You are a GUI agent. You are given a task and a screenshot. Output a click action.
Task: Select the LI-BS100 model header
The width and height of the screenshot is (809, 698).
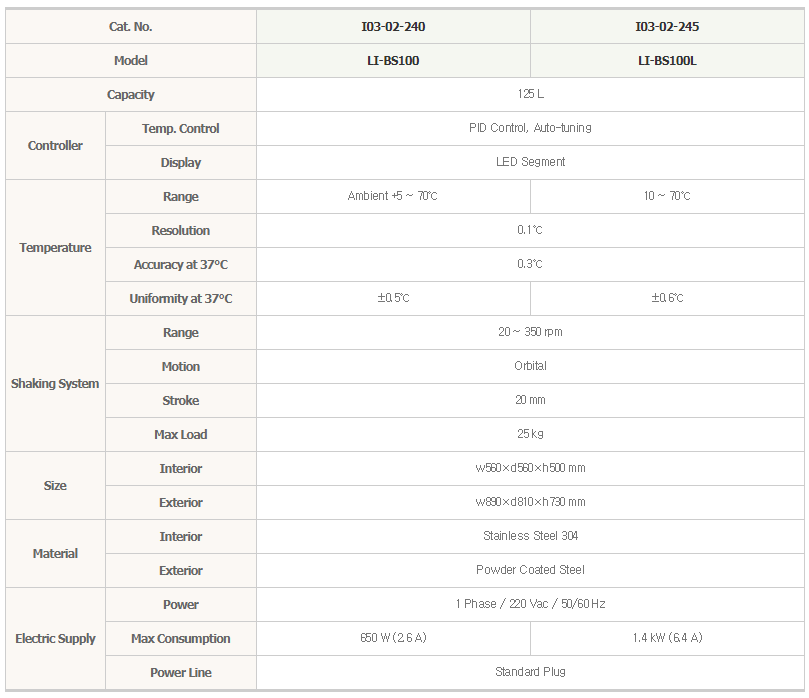393,60
